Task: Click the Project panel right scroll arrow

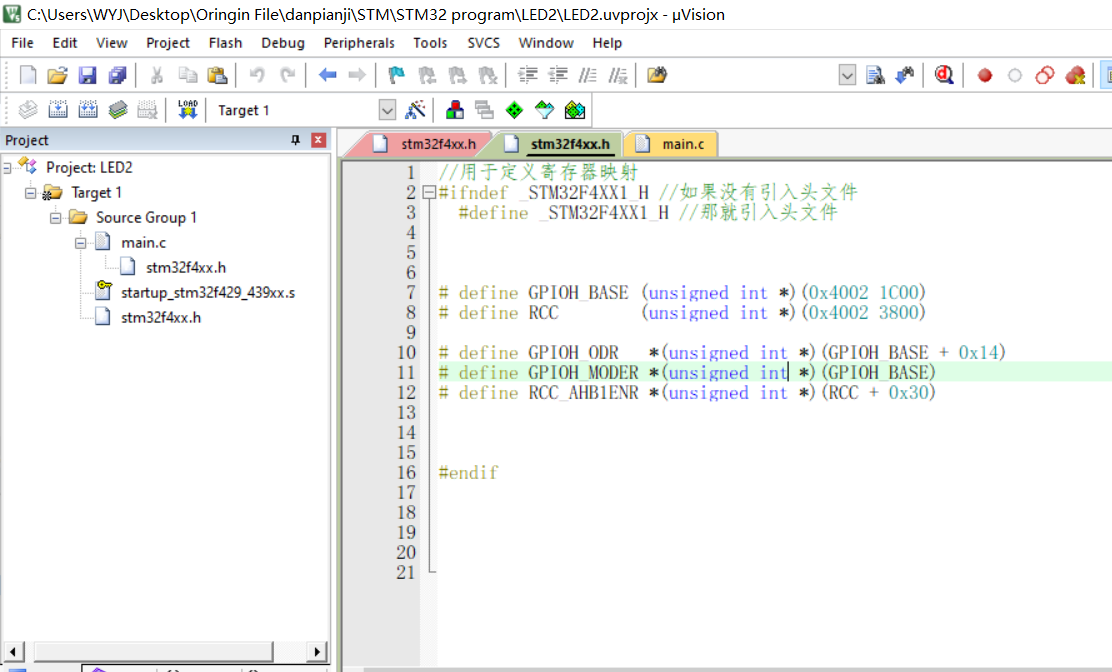Action: click(318, 652)
